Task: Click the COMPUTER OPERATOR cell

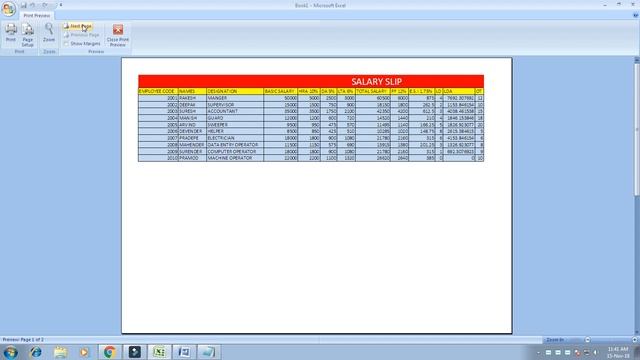Action: coord(235,151)
